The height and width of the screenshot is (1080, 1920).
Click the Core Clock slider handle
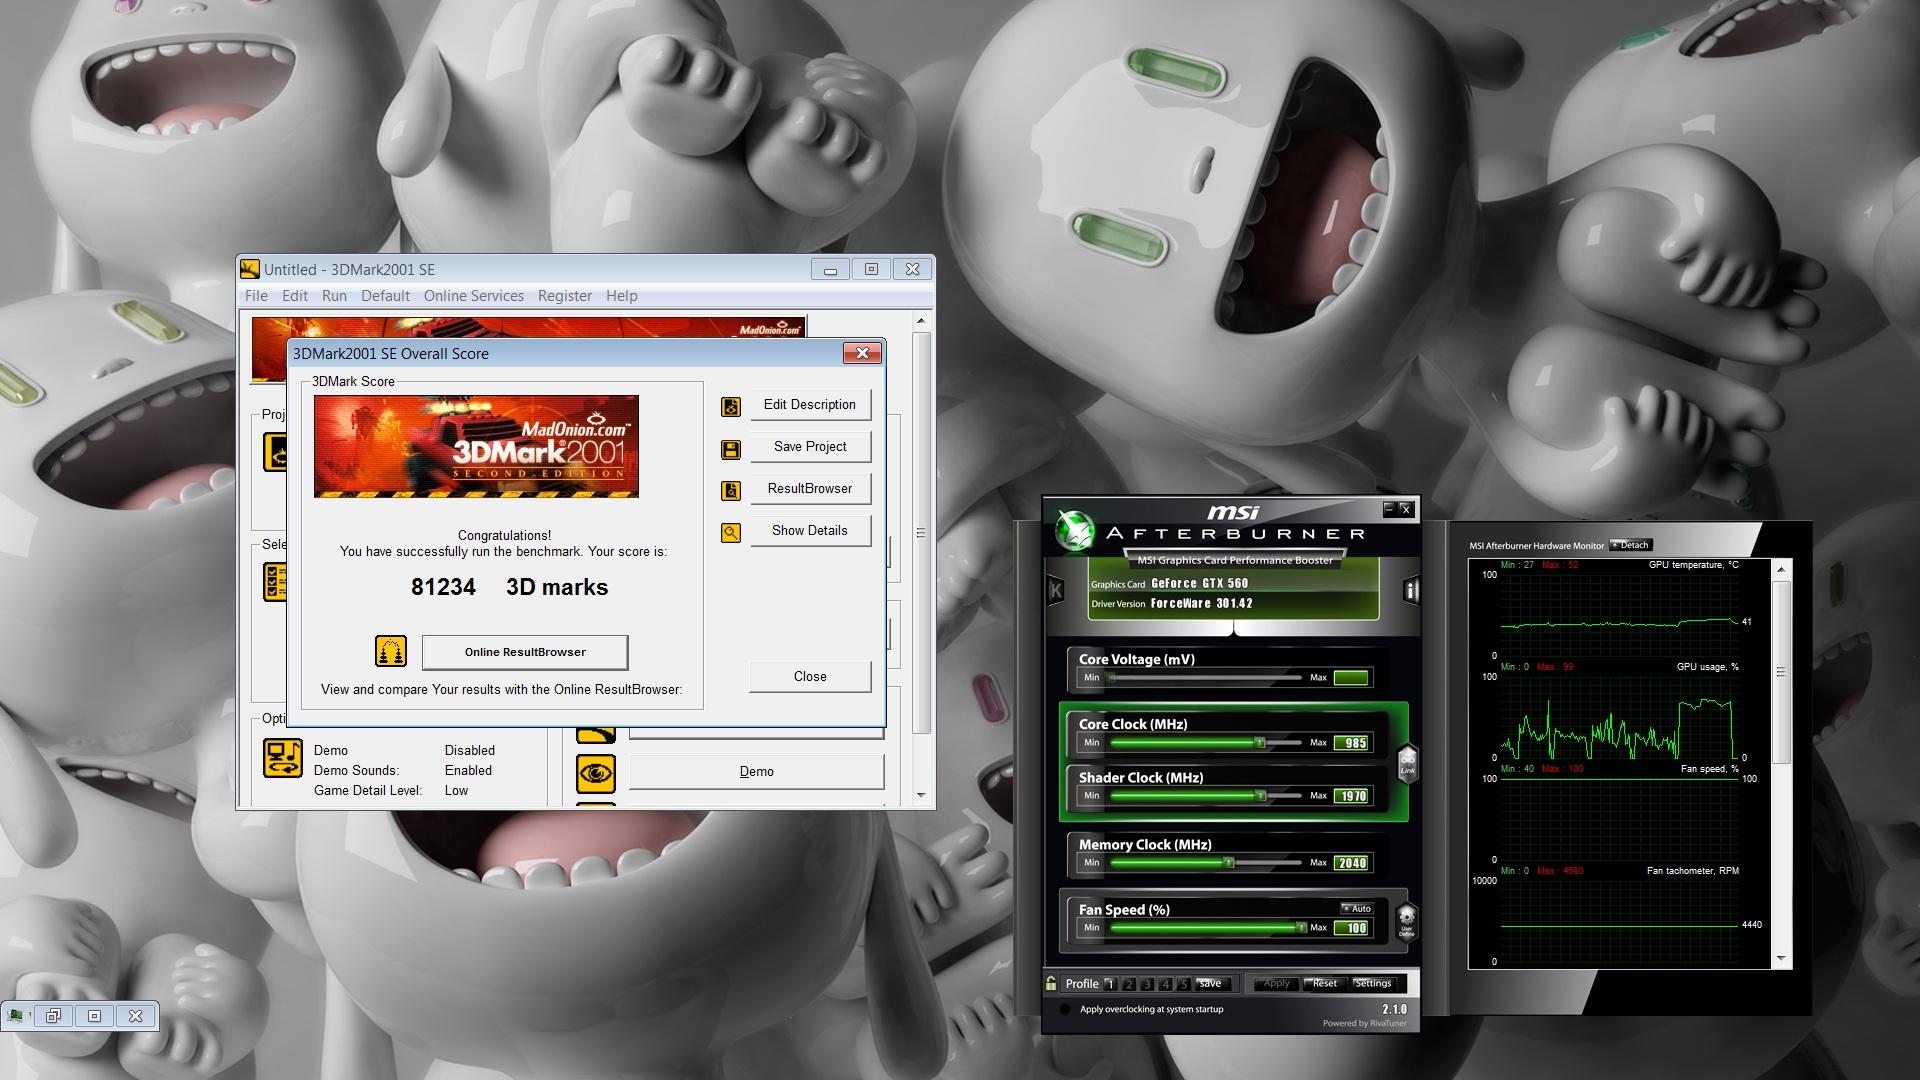click(1260, 743)
